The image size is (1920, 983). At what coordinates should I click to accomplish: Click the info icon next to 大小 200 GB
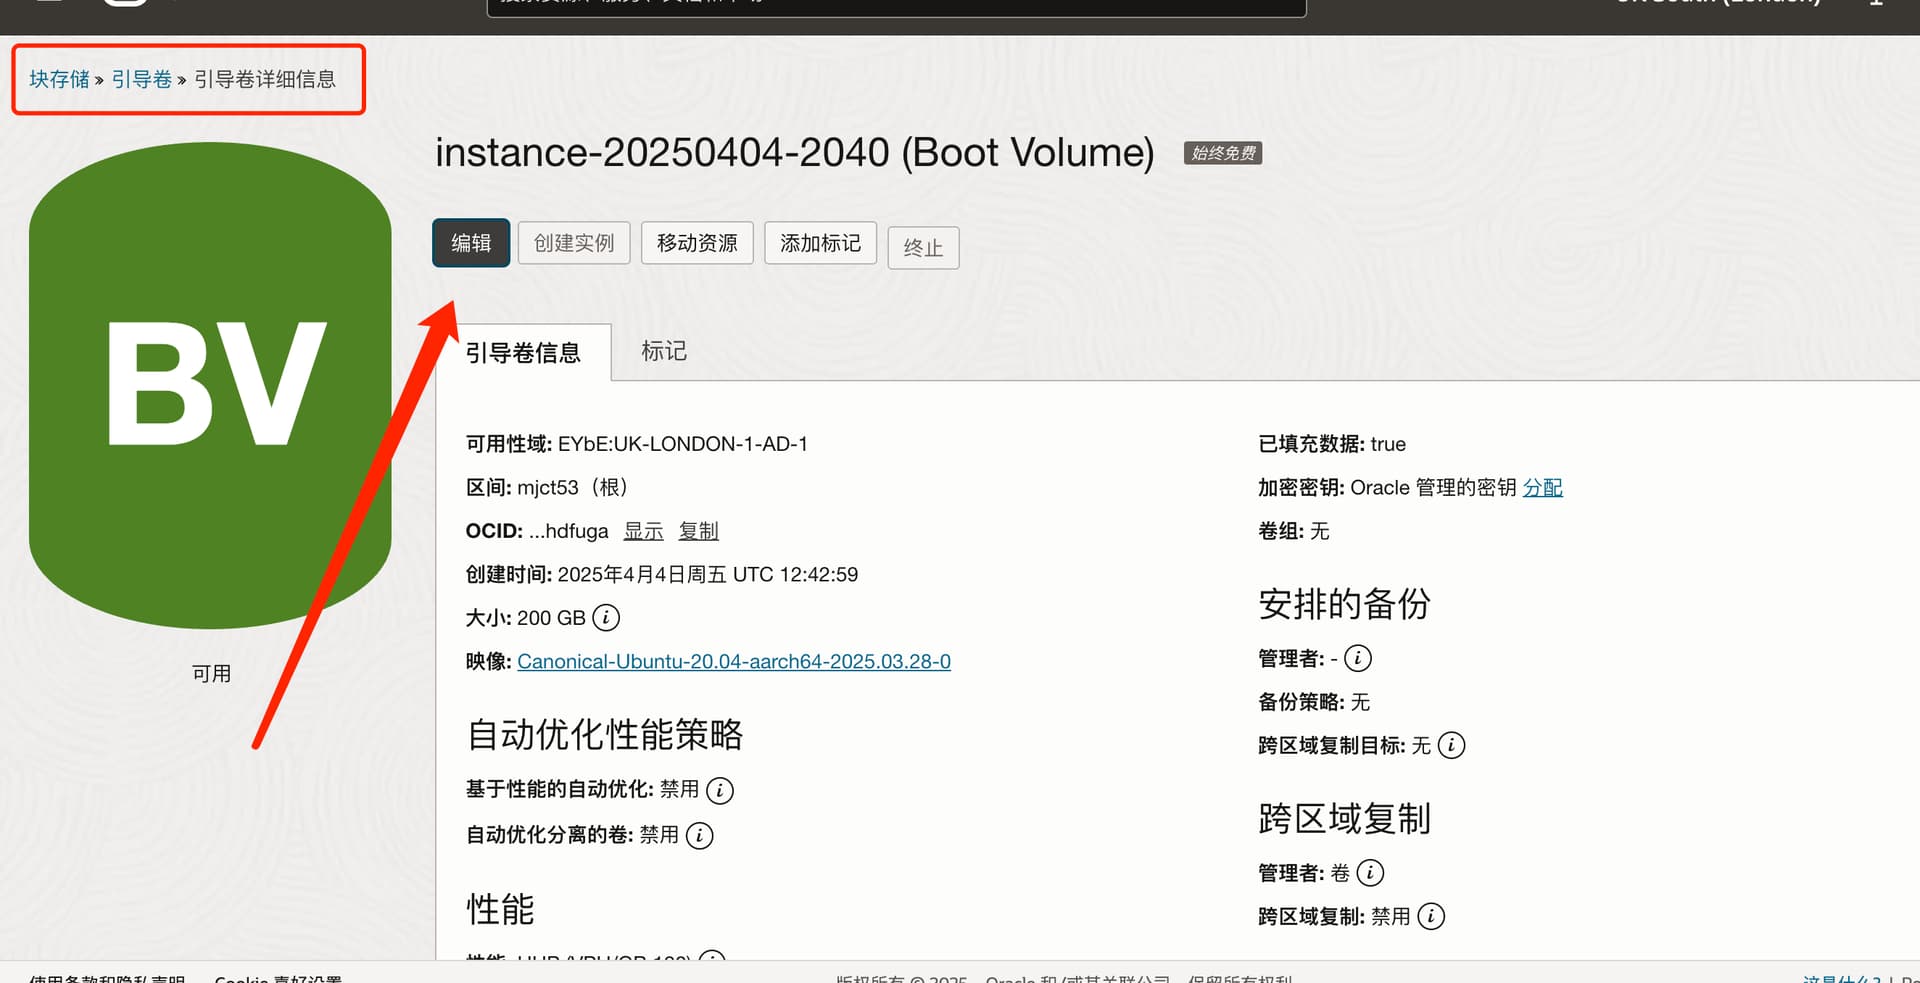click(x=606, y=618)
